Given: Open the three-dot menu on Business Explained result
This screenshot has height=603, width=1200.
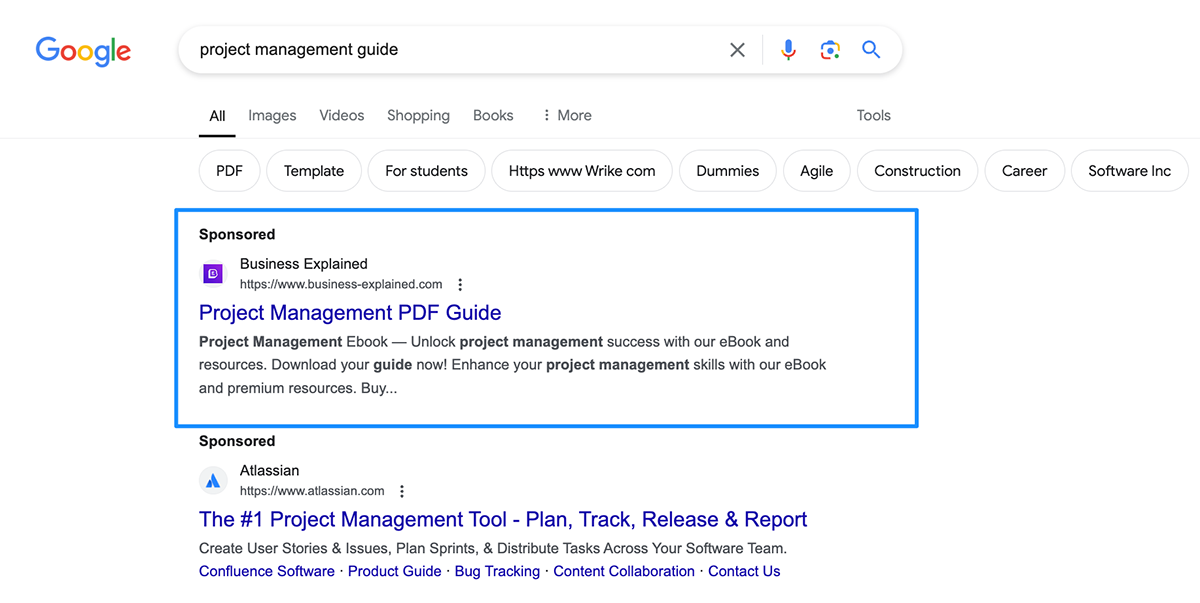Looking at the screenshot, I should tap(459, 284).
